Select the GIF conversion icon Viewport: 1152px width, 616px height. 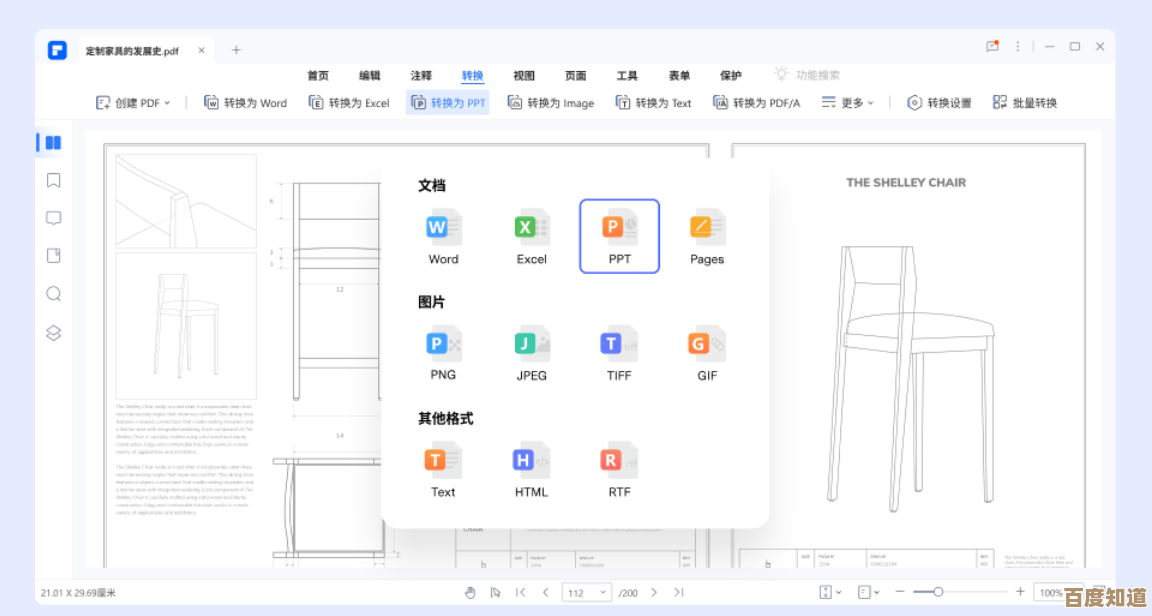point(705,343)
